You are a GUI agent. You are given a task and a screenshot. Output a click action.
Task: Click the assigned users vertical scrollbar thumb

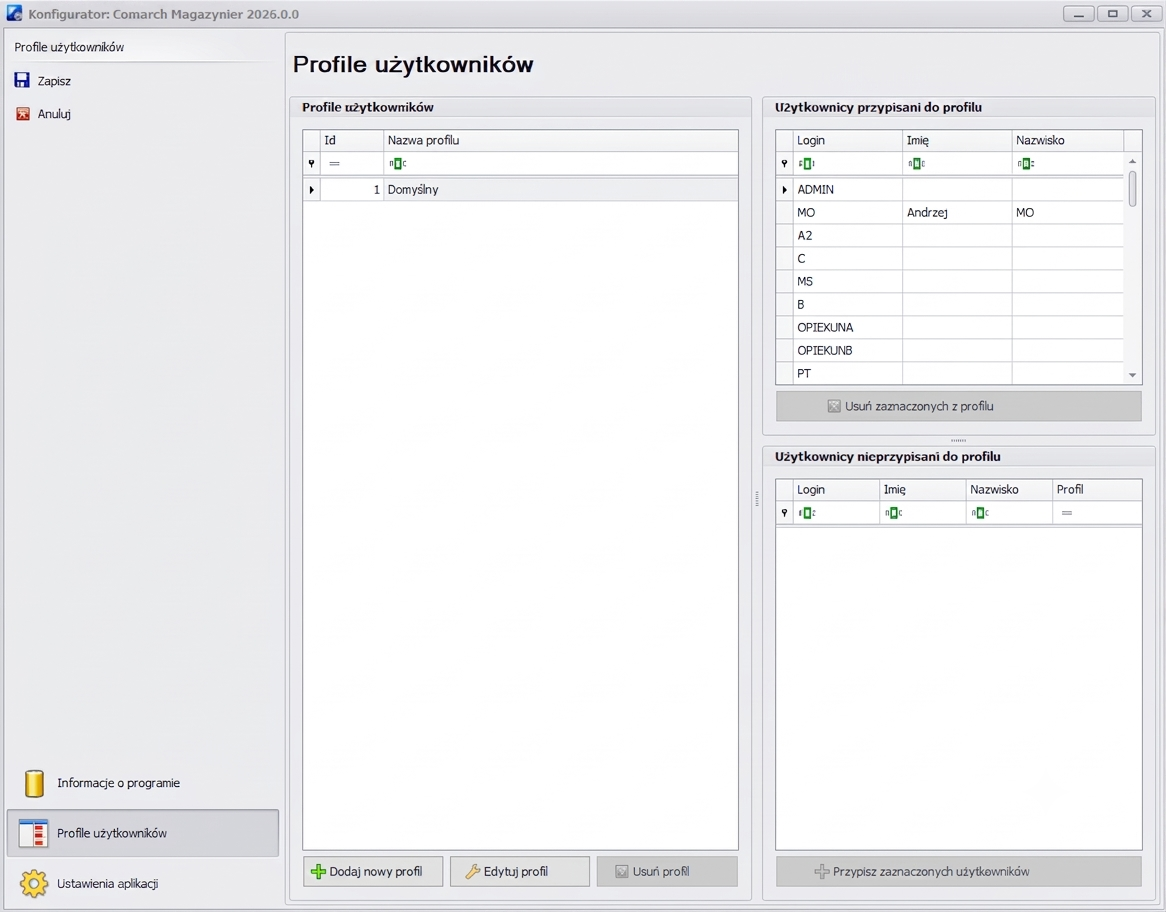(x=1133, y=189)
